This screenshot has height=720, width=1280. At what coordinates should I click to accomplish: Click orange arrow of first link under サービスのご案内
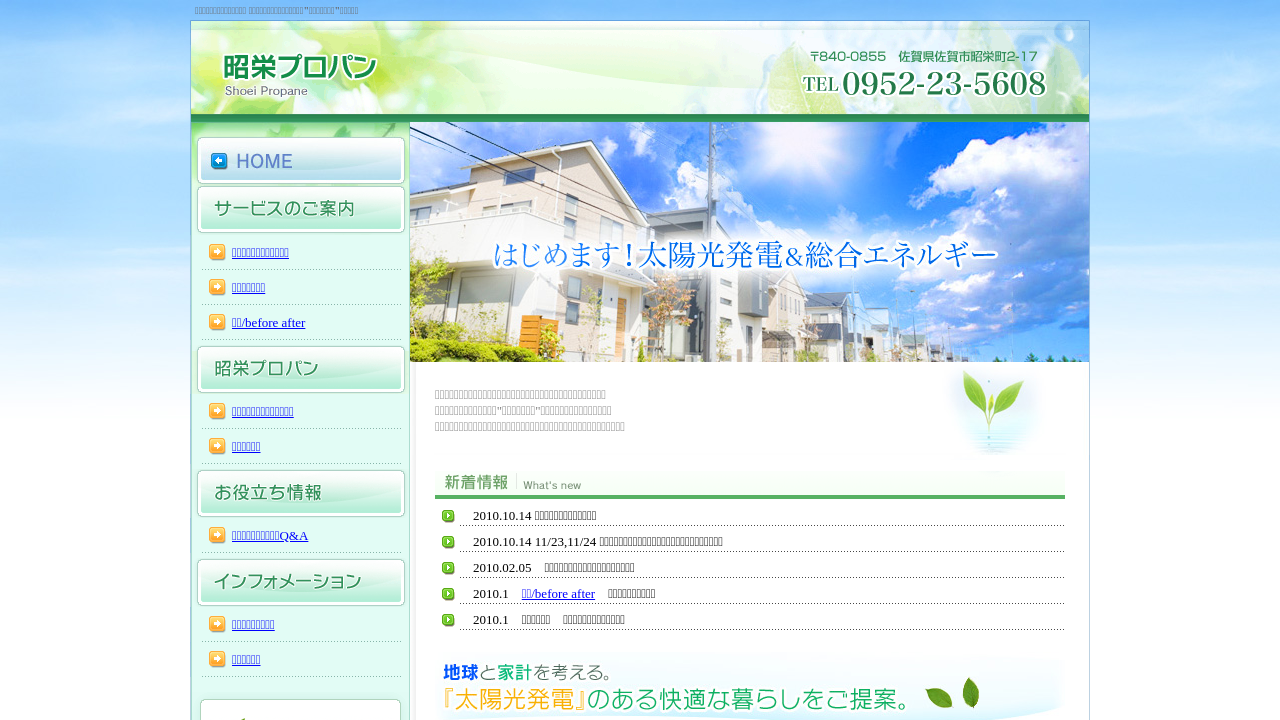tap(217, 252)
